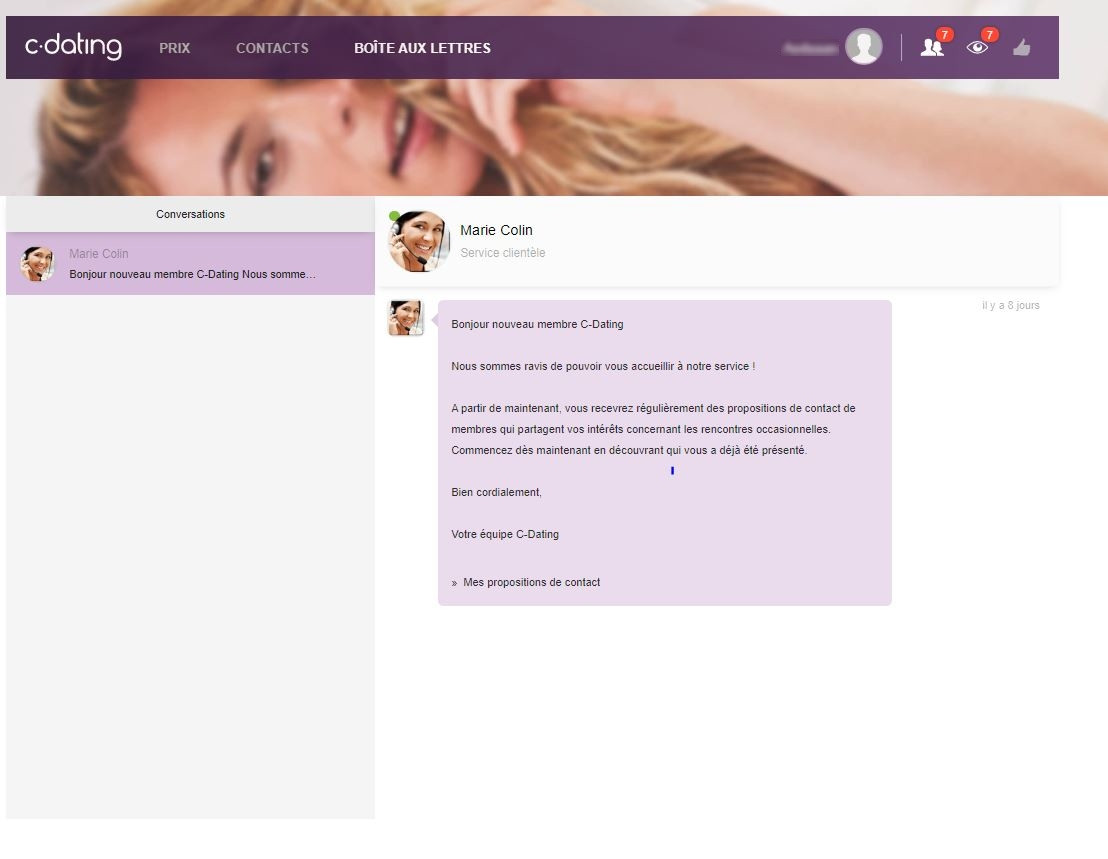The width and height of the screenshot is (1108, 859).
Task: Open the PRIX menu item
Action: click(174, 48)
